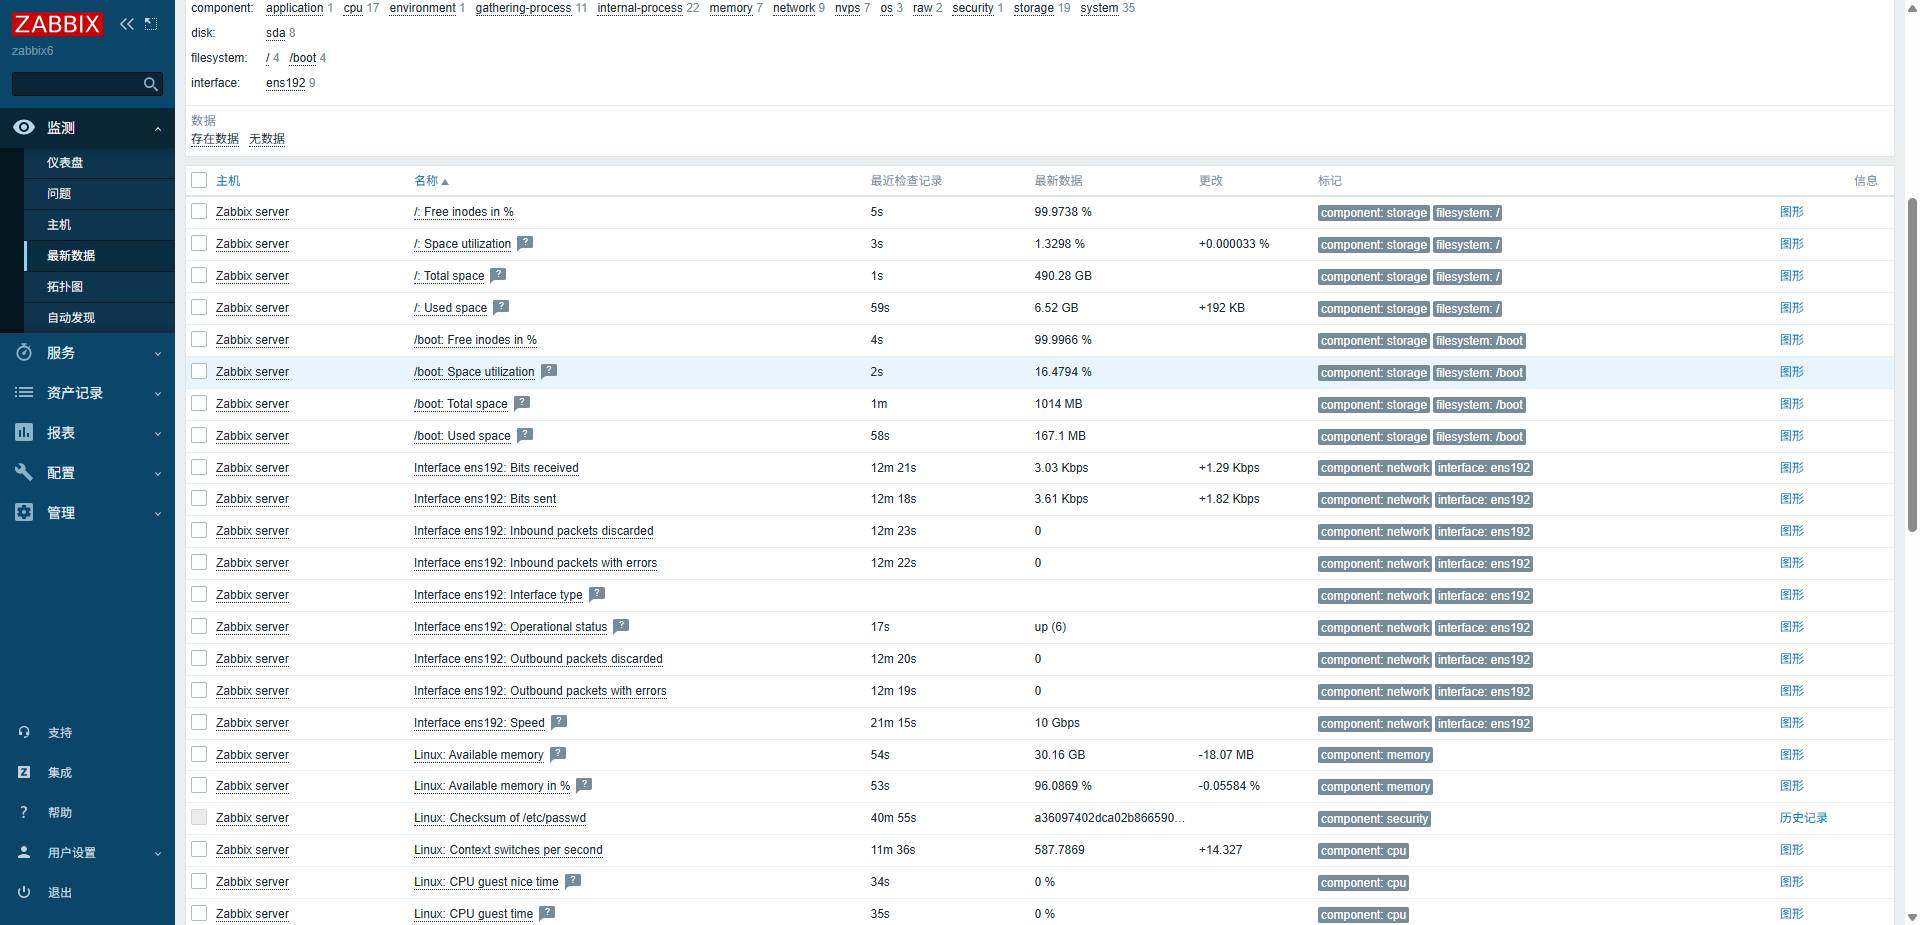This screenshot has height=925, width=1920.
Task: Click the value '490.28 GB'
Action: point(1063,276)
